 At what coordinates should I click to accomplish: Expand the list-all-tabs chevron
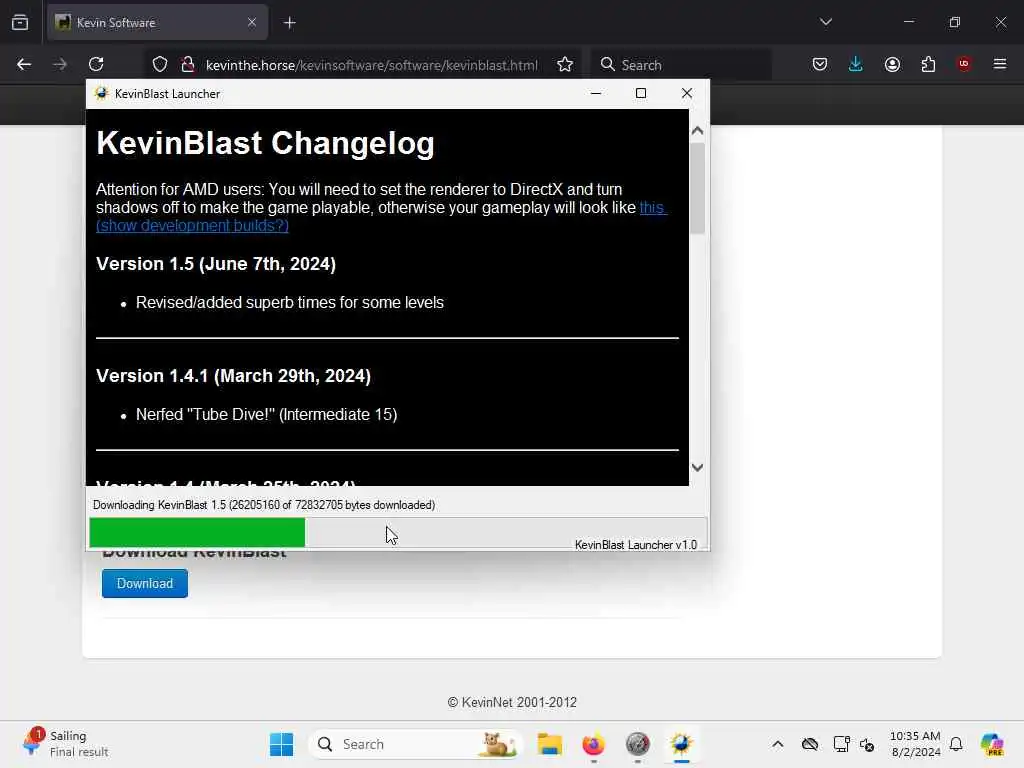click(x=825, y=22)
